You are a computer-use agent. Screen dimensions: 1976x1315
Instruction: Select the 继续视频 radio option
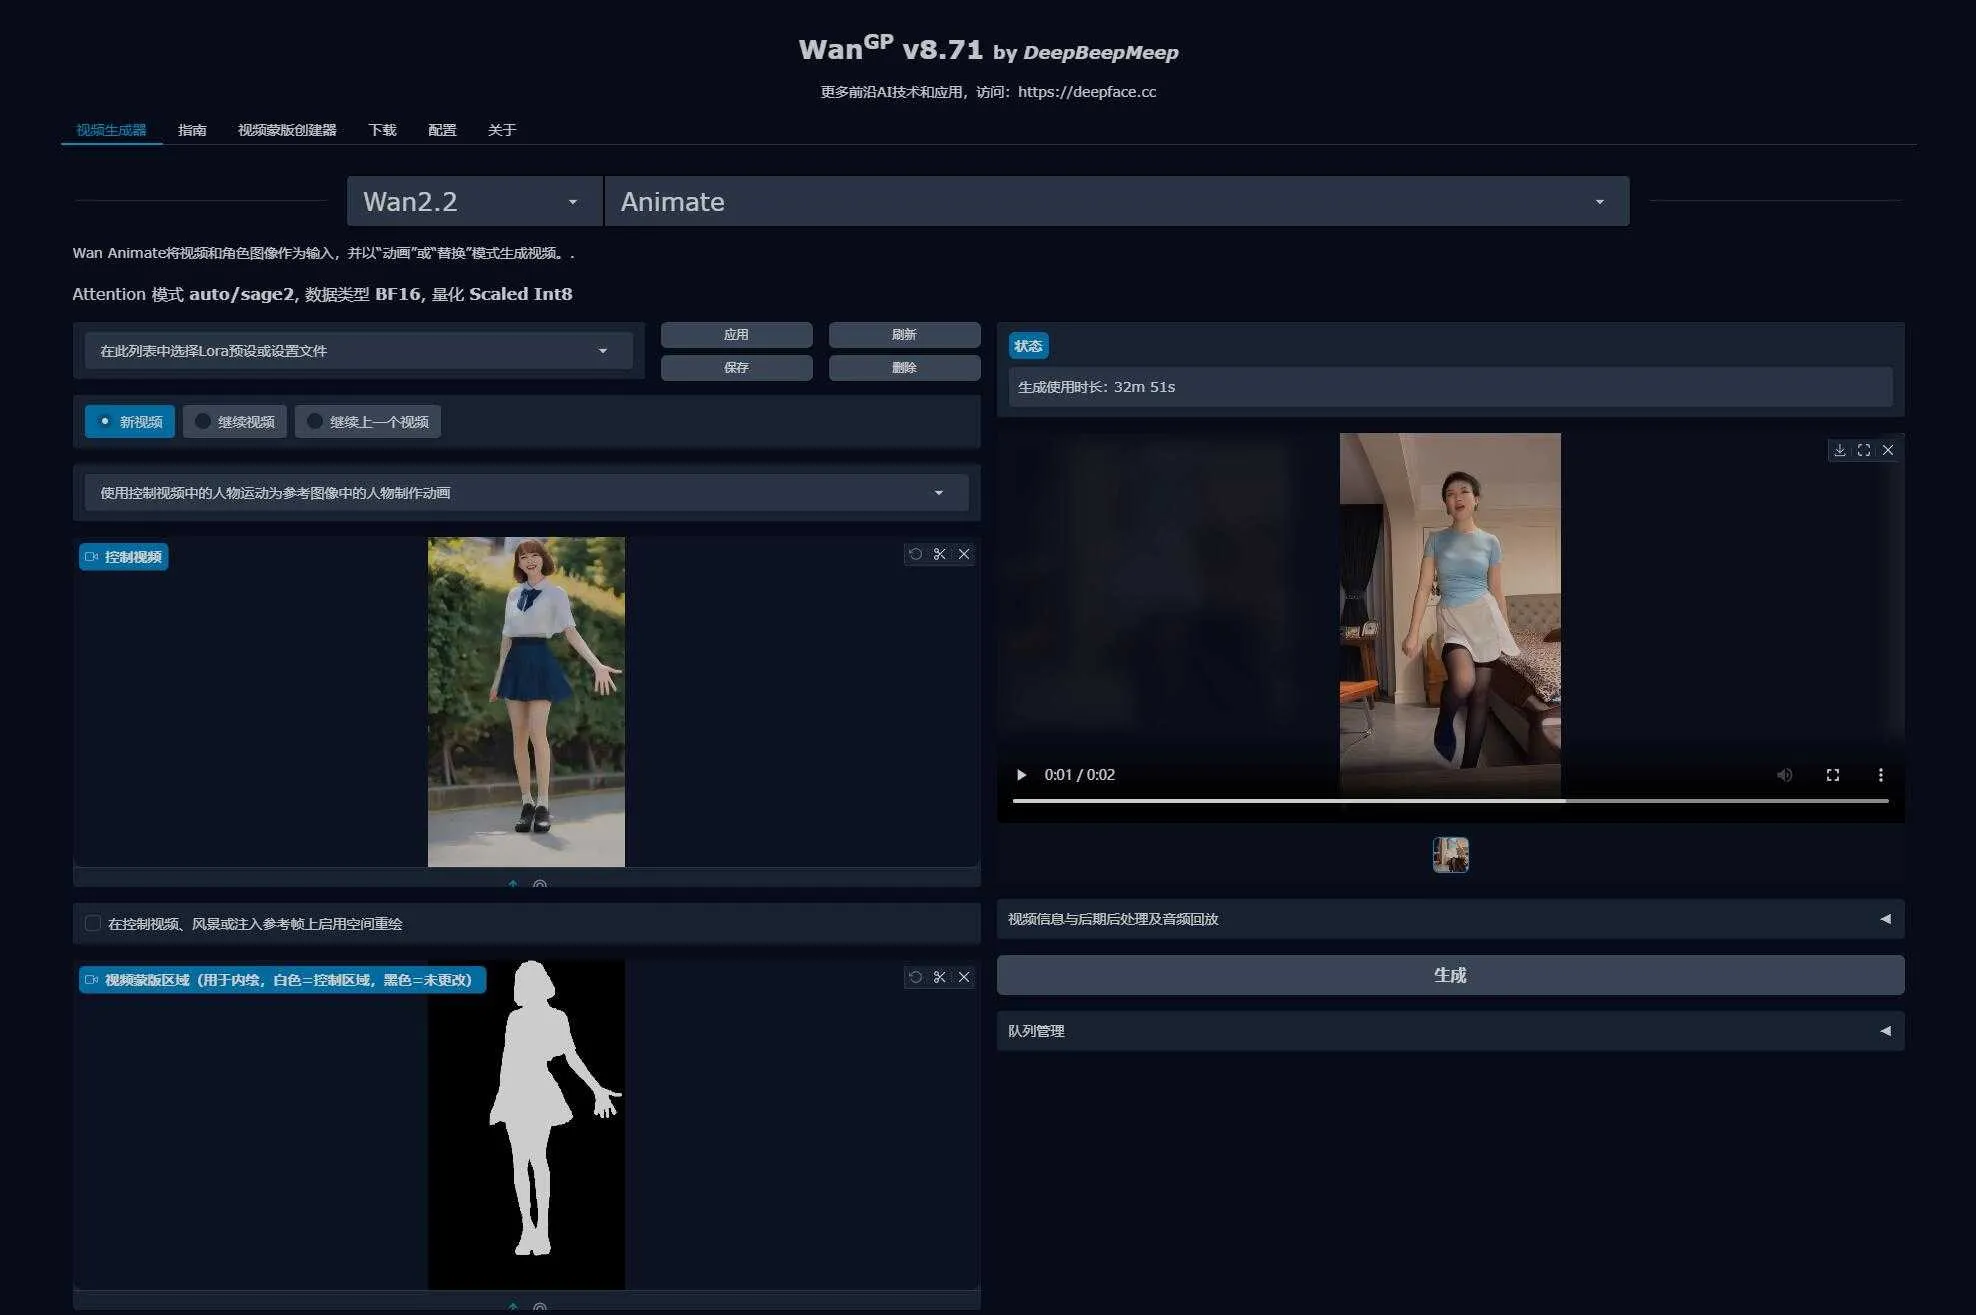pos(235,422)
